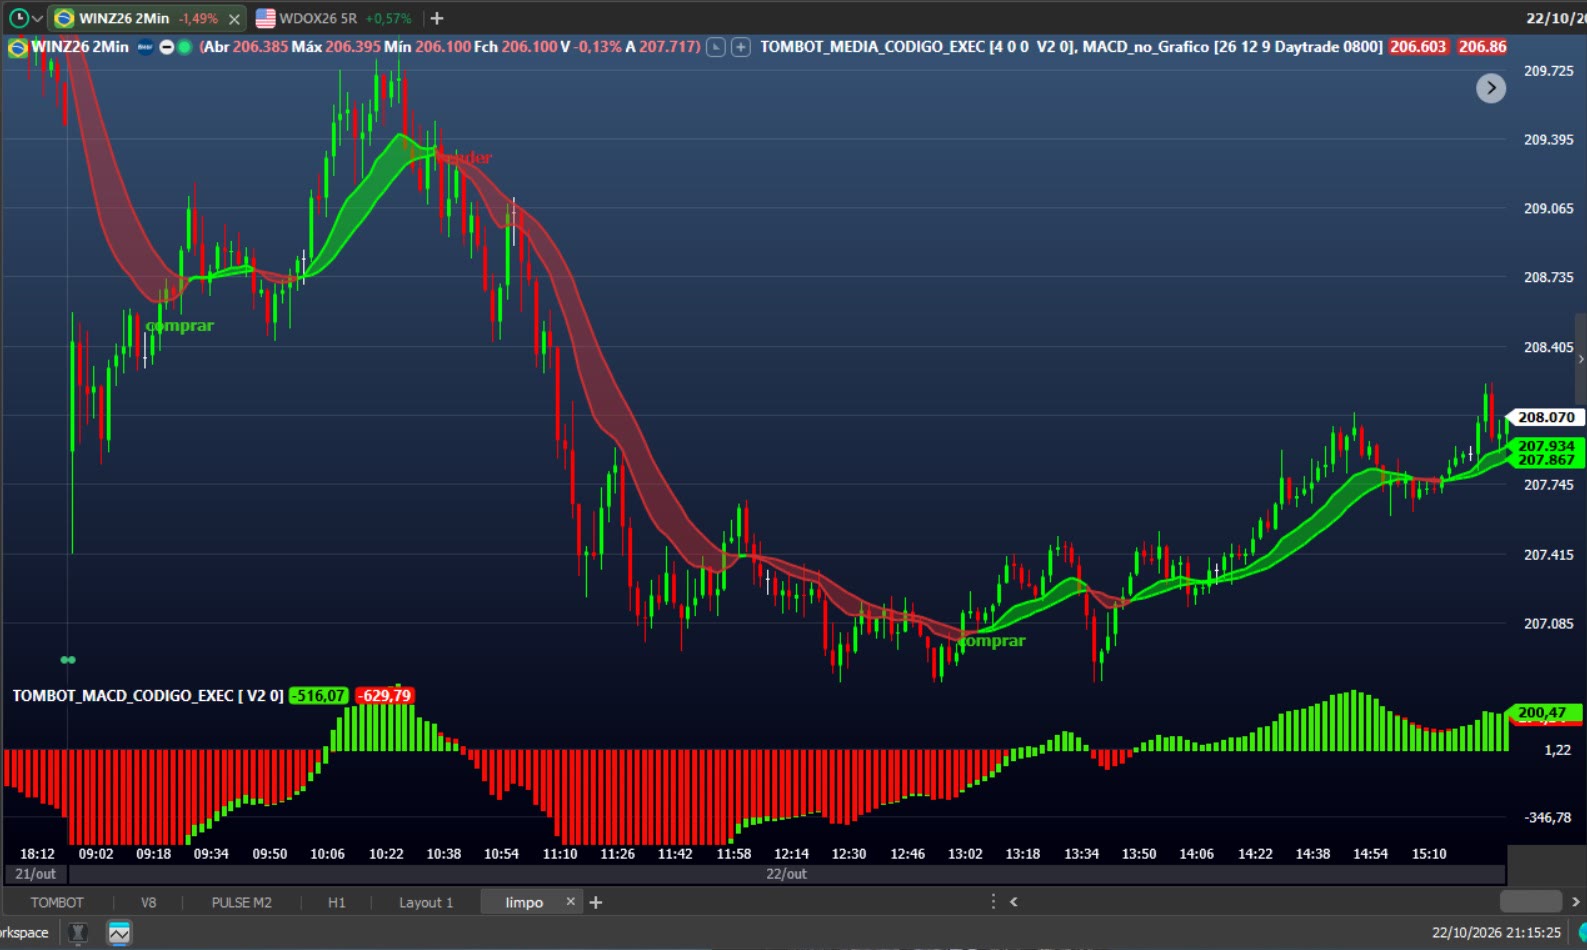1587x950 pixels.
Task: Open the Layout 1 tab
Action: point(426,902)
